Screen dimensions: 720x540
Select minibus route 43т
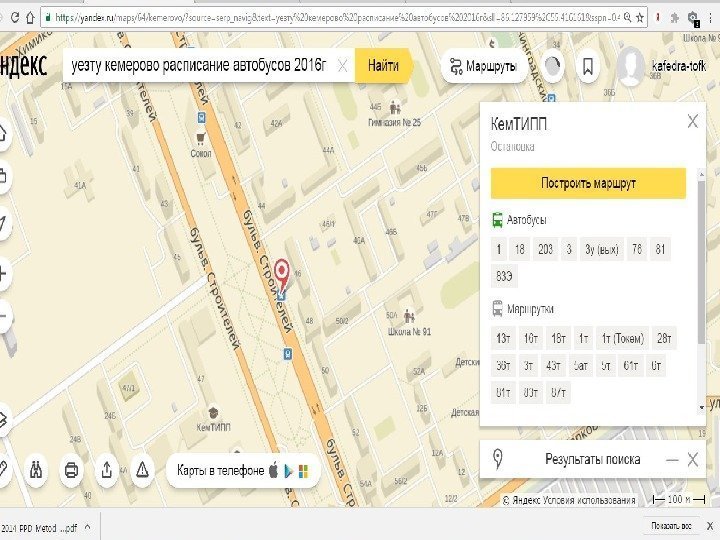click(553, 366)
